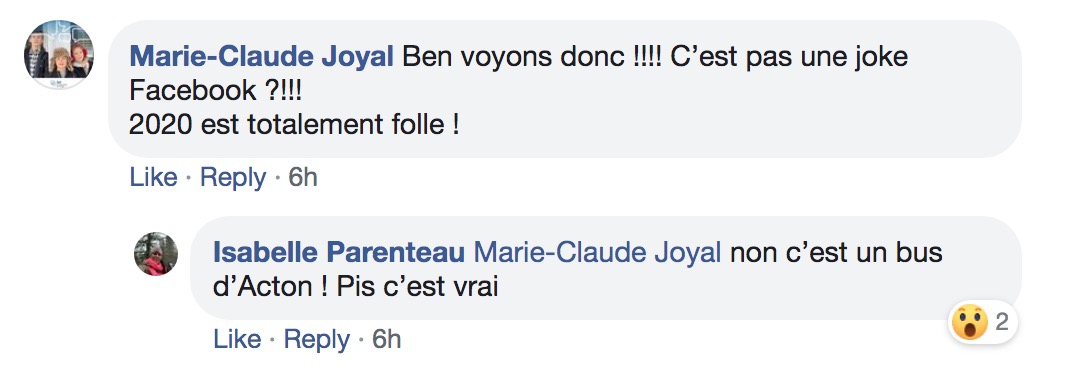The image size is (1090, 380).
Task: Click the "Pis c'est vrai" text
Action: (417, 287)
